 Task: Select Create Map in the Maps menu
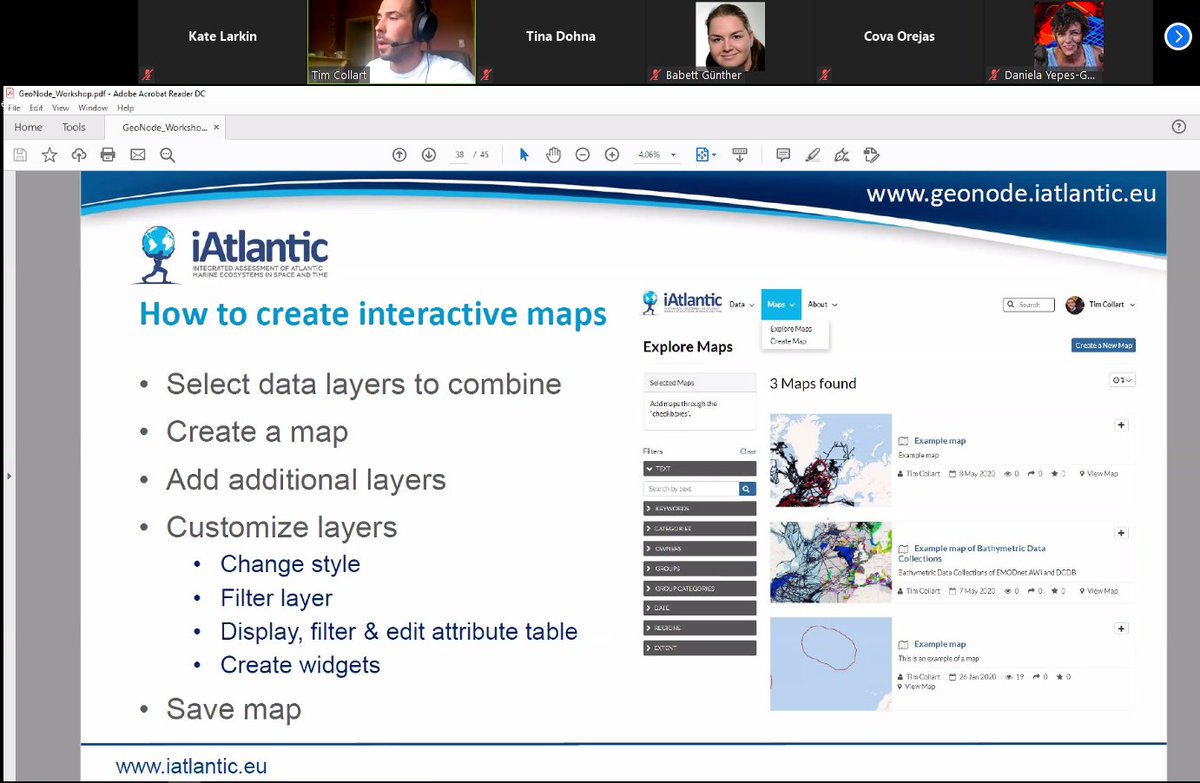point(788,341)
